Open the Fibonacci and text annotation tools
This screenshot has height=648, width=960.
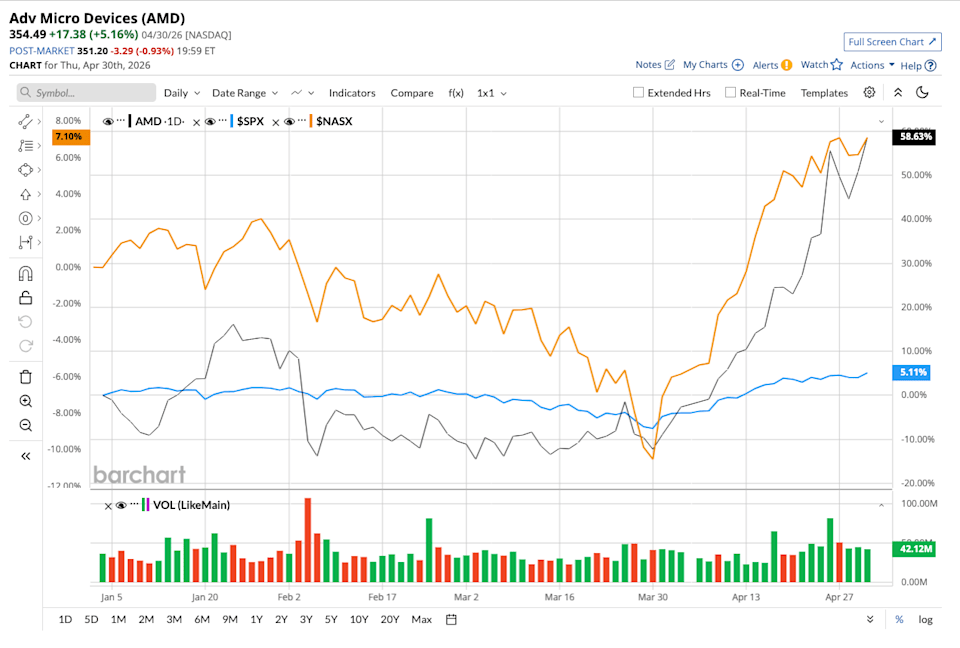pyautogui.click(x=25, y=146)
